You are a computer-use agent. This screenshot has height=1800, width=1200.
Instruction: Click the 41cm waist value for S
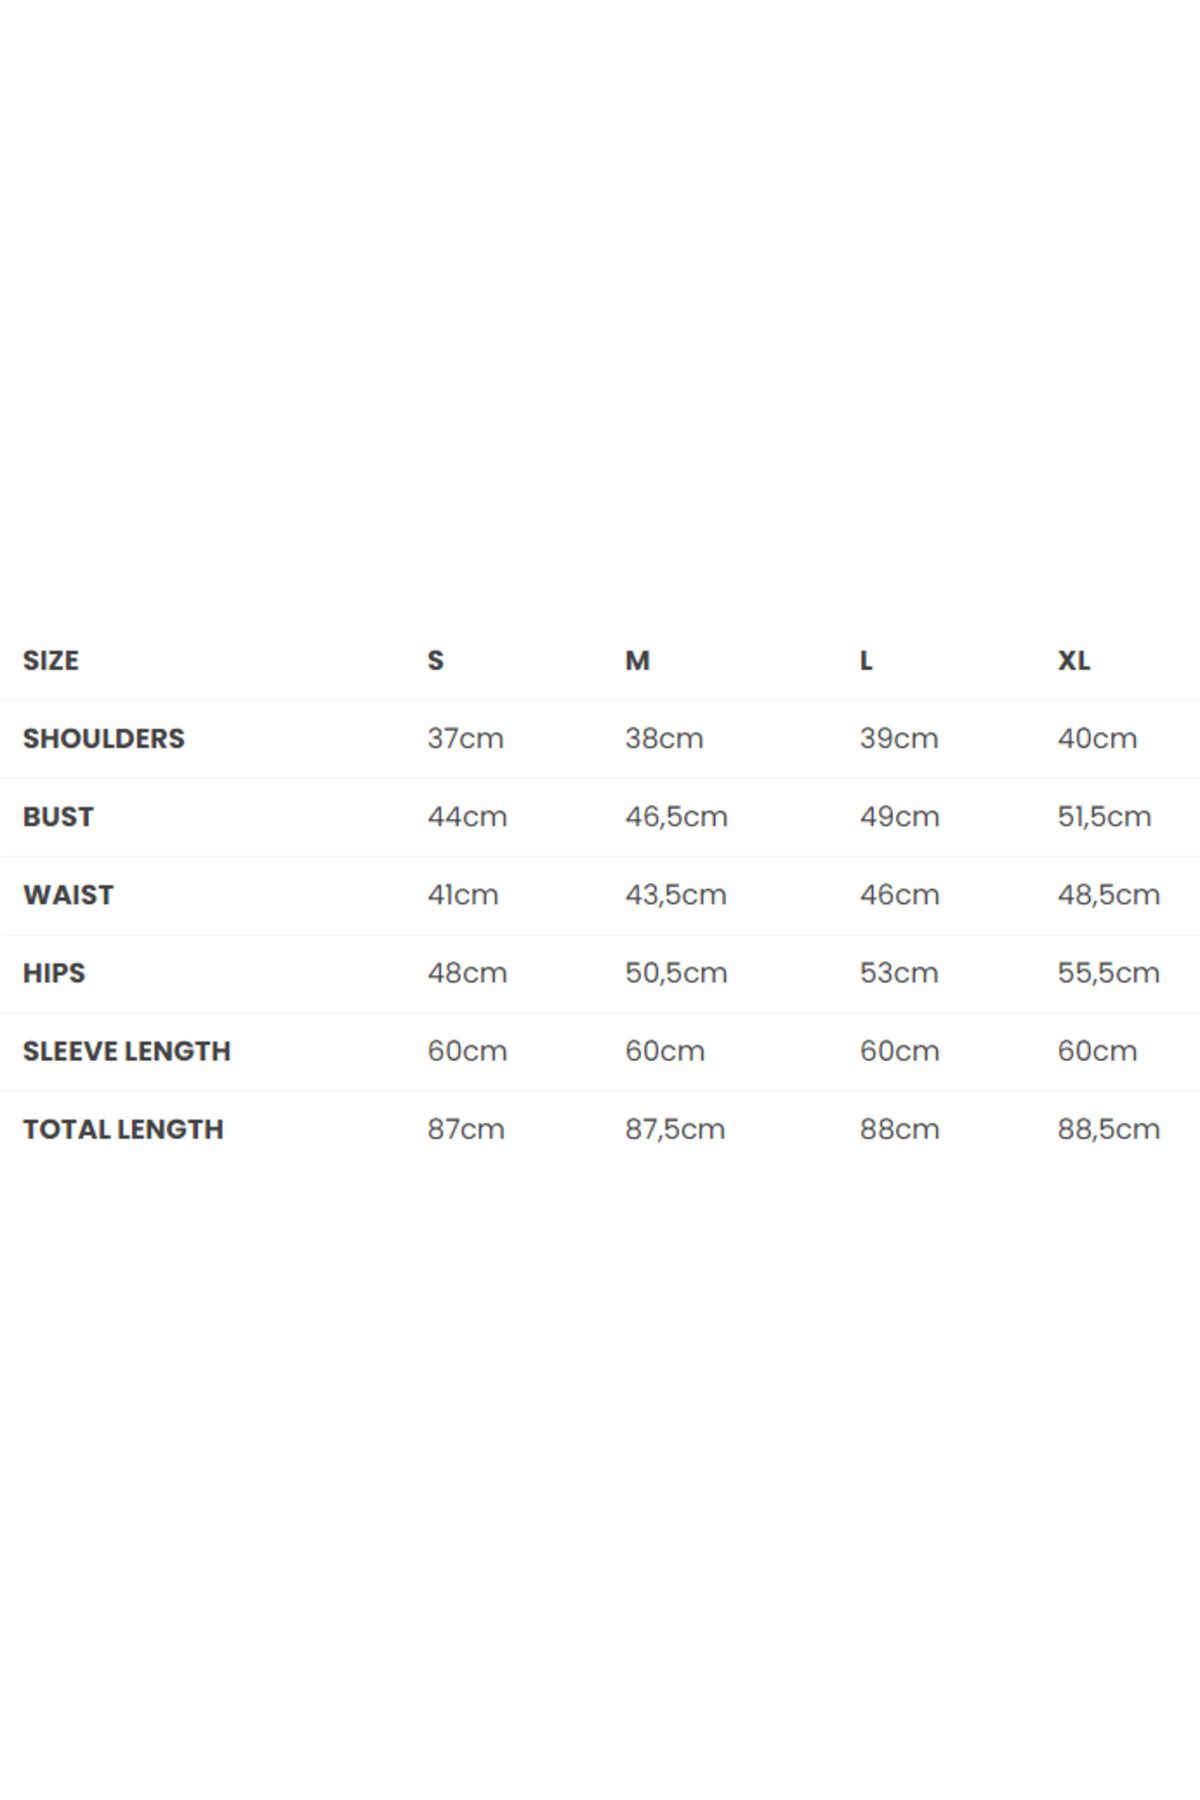463,895
